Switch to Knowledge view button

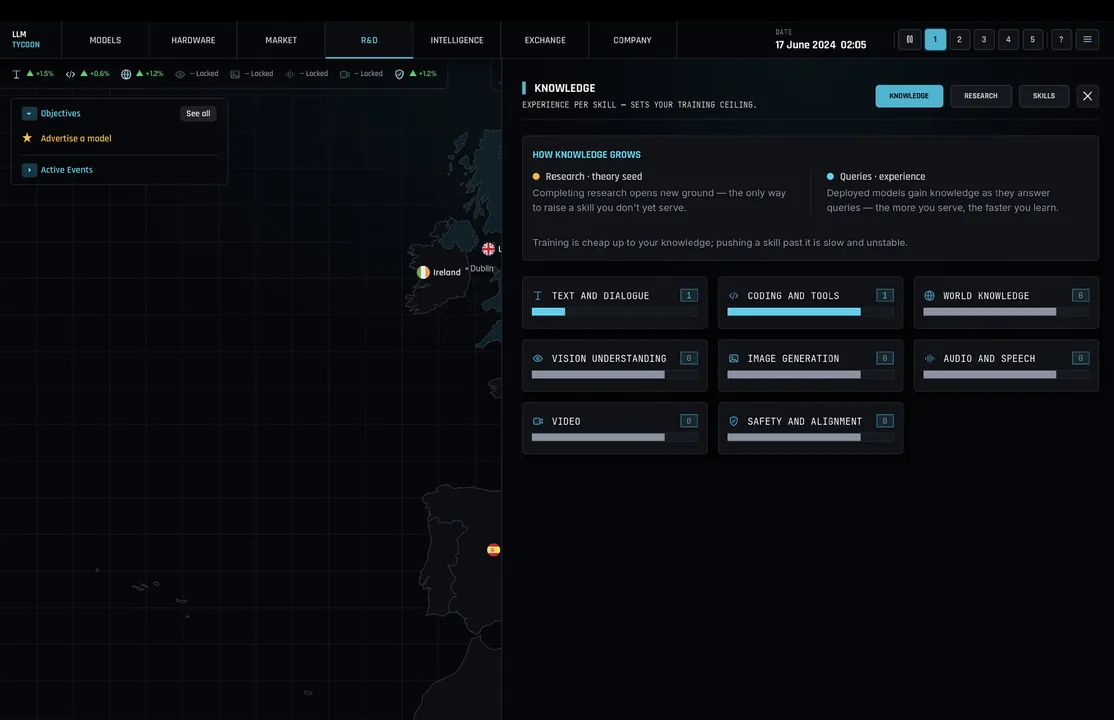tap(909, 96)
